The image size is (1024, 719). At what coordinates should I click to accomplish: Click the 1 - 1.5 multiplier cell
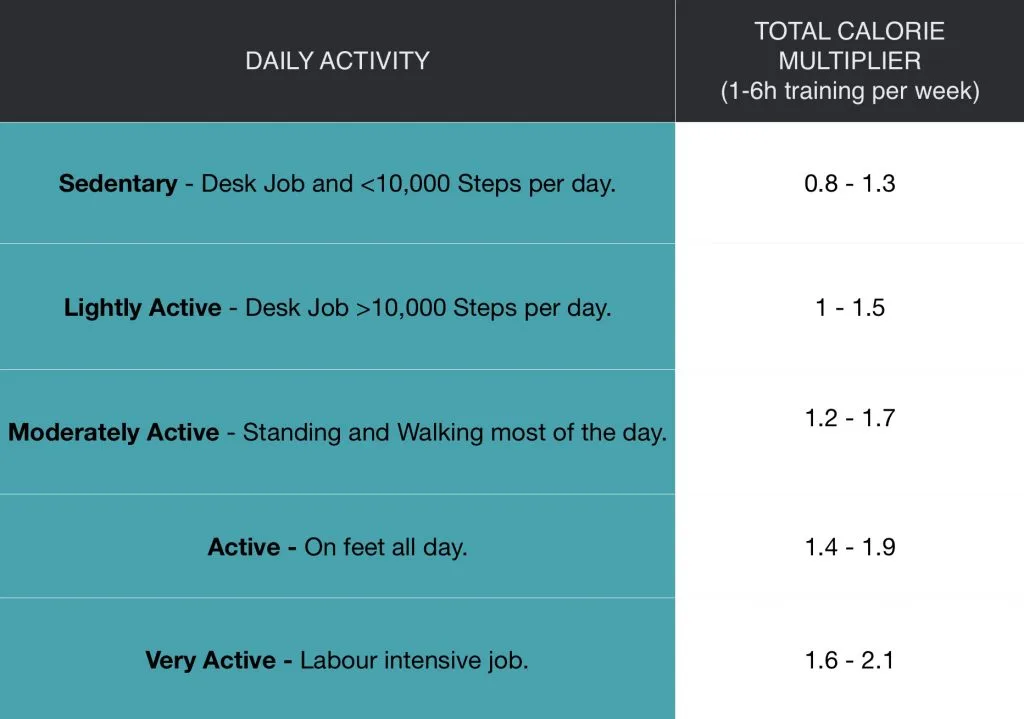850,308
